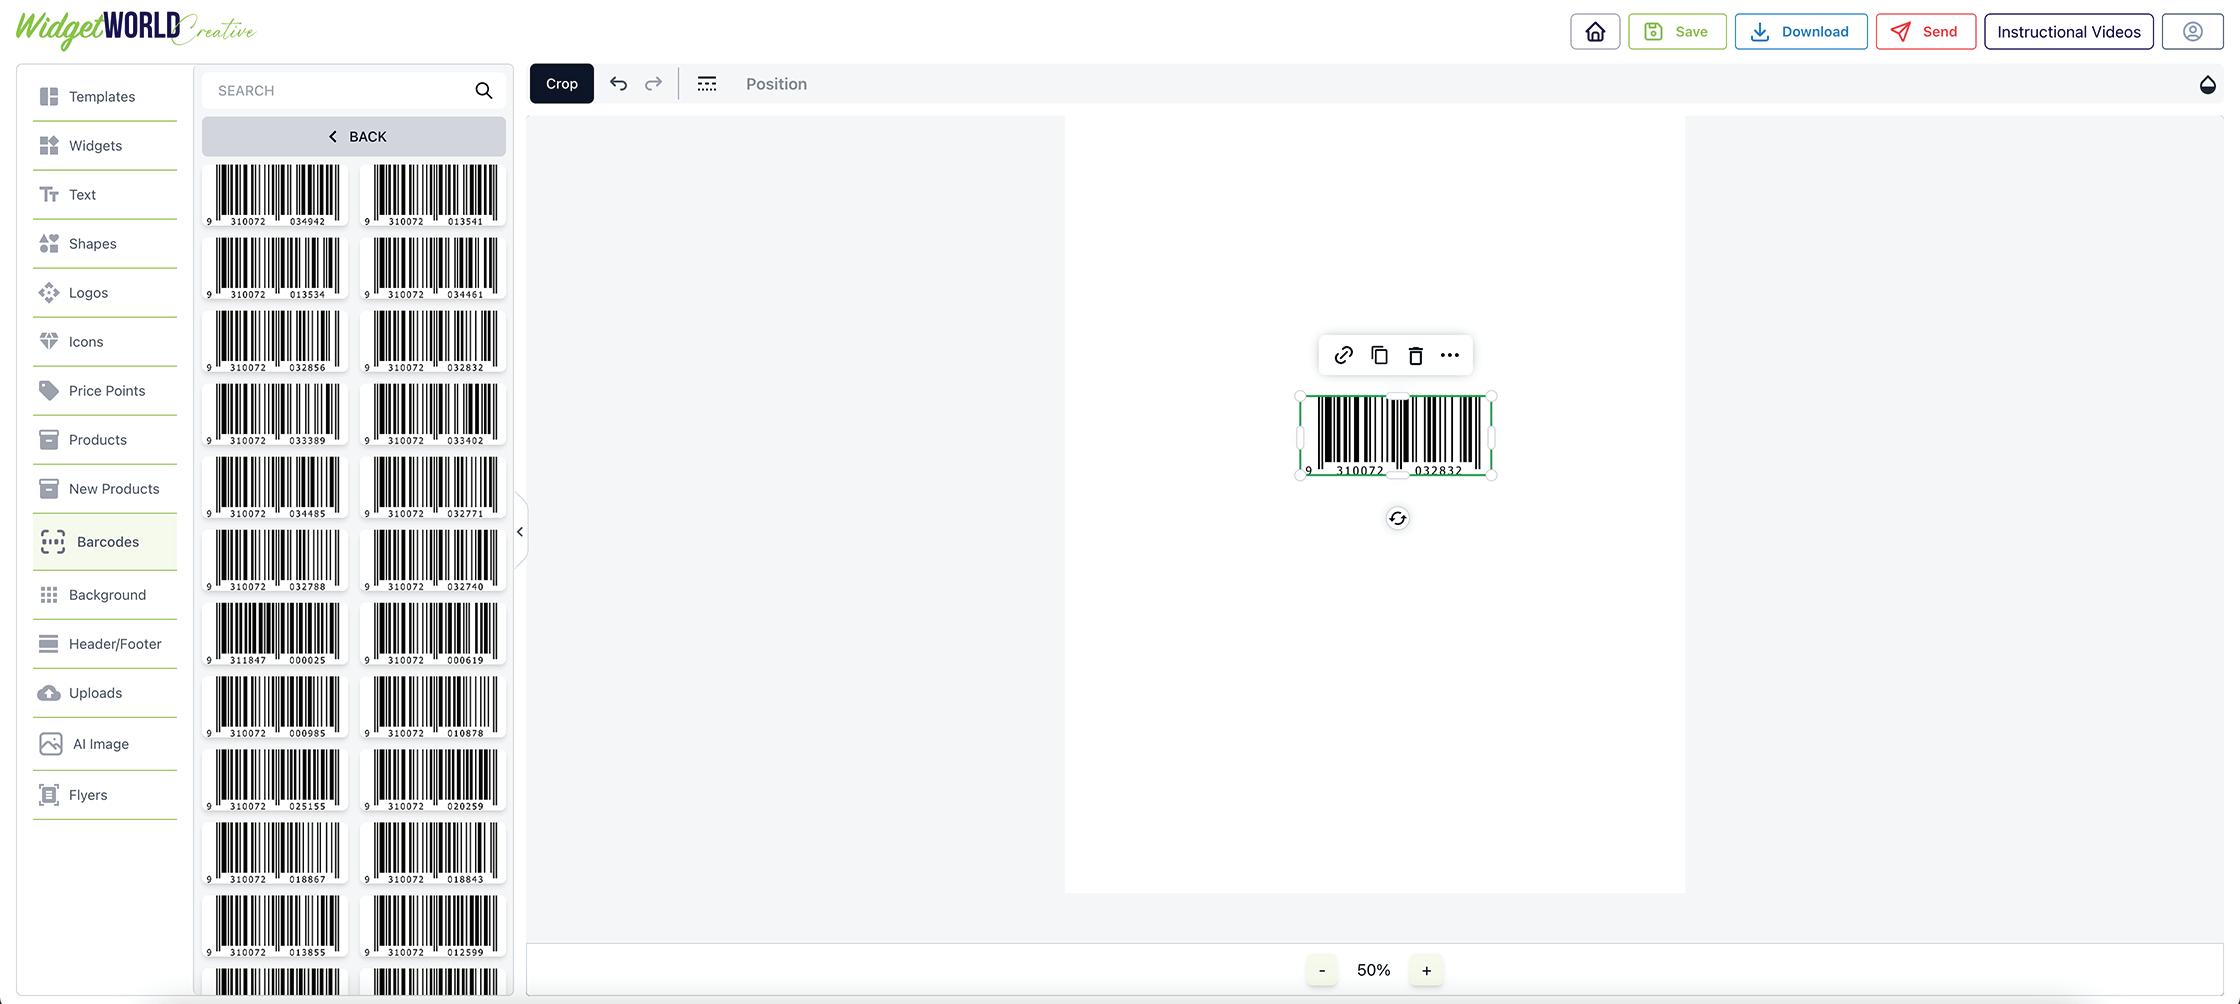
Task: Open the Shapes panel
Action: point(104,244)
